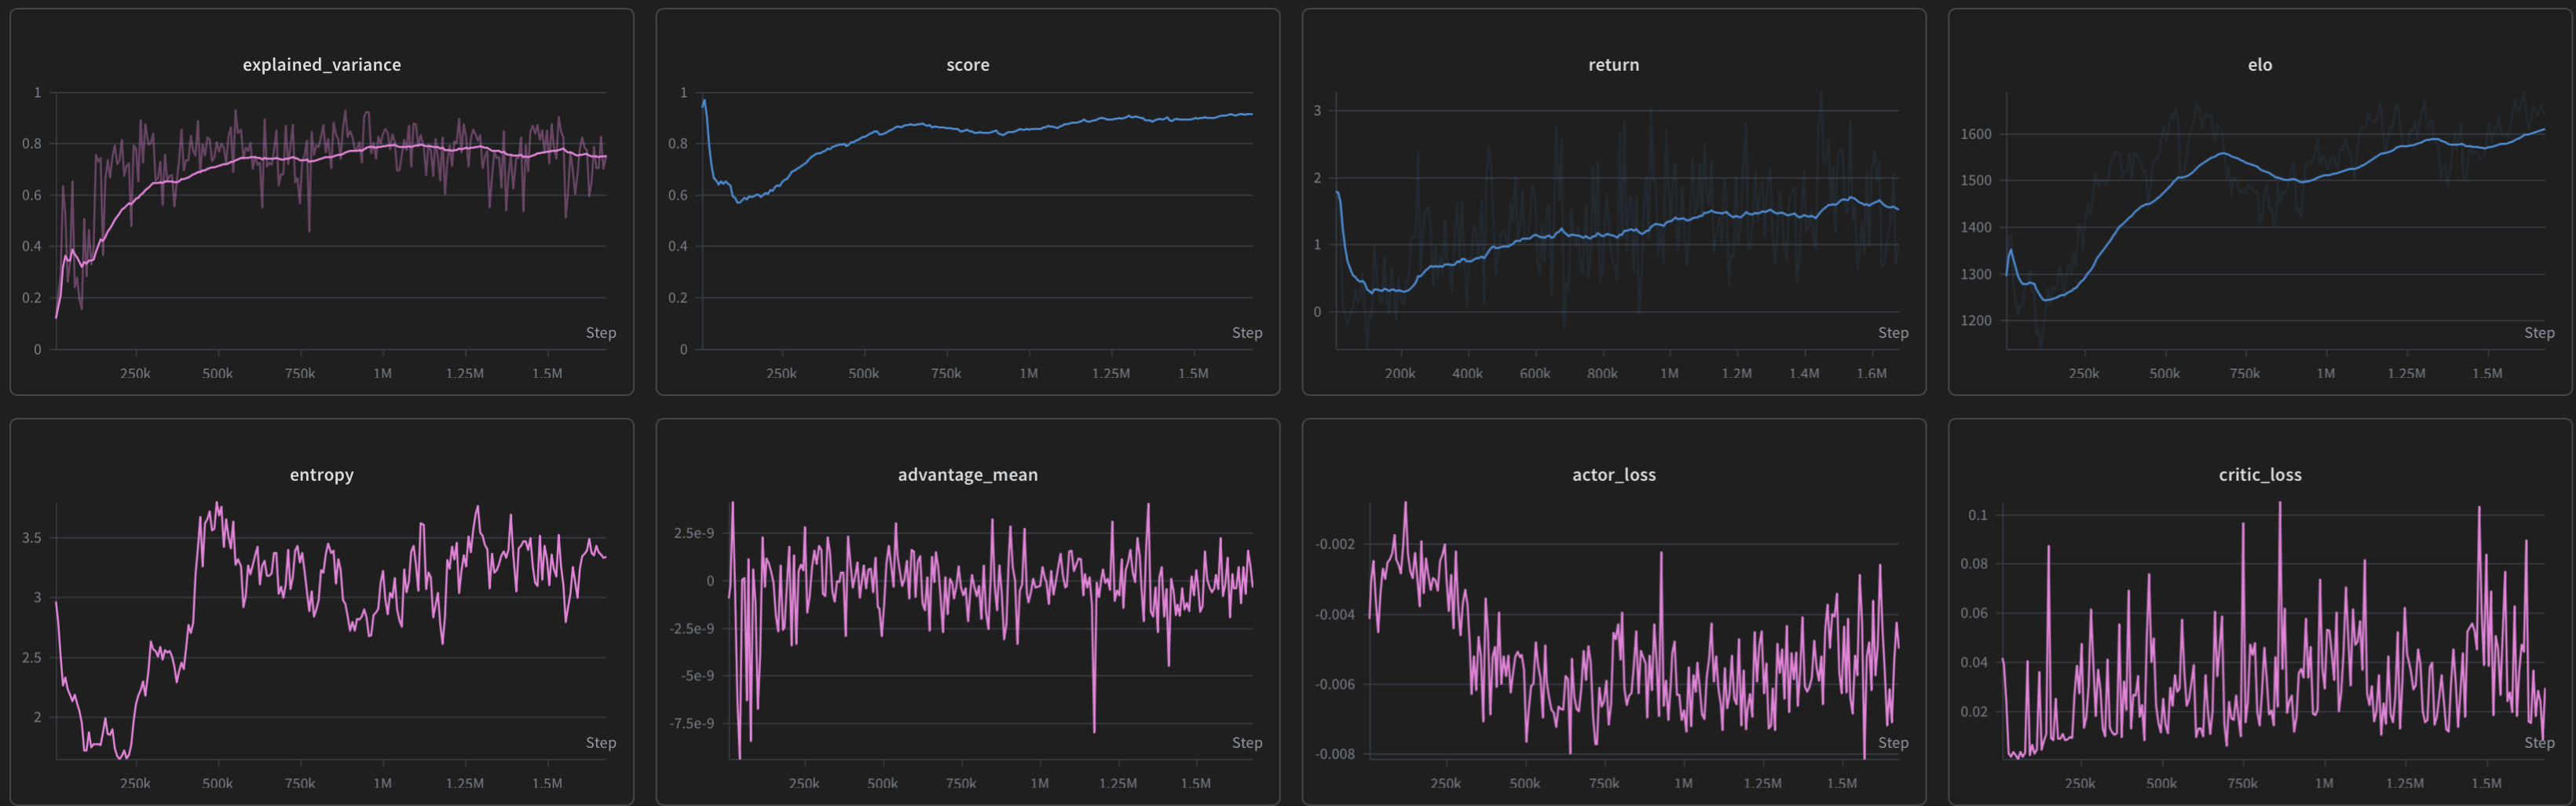Screen dimensions: 2576x806
Task: Click the 1.25M tick in the explained_variance chart
Action: (464, 374)
